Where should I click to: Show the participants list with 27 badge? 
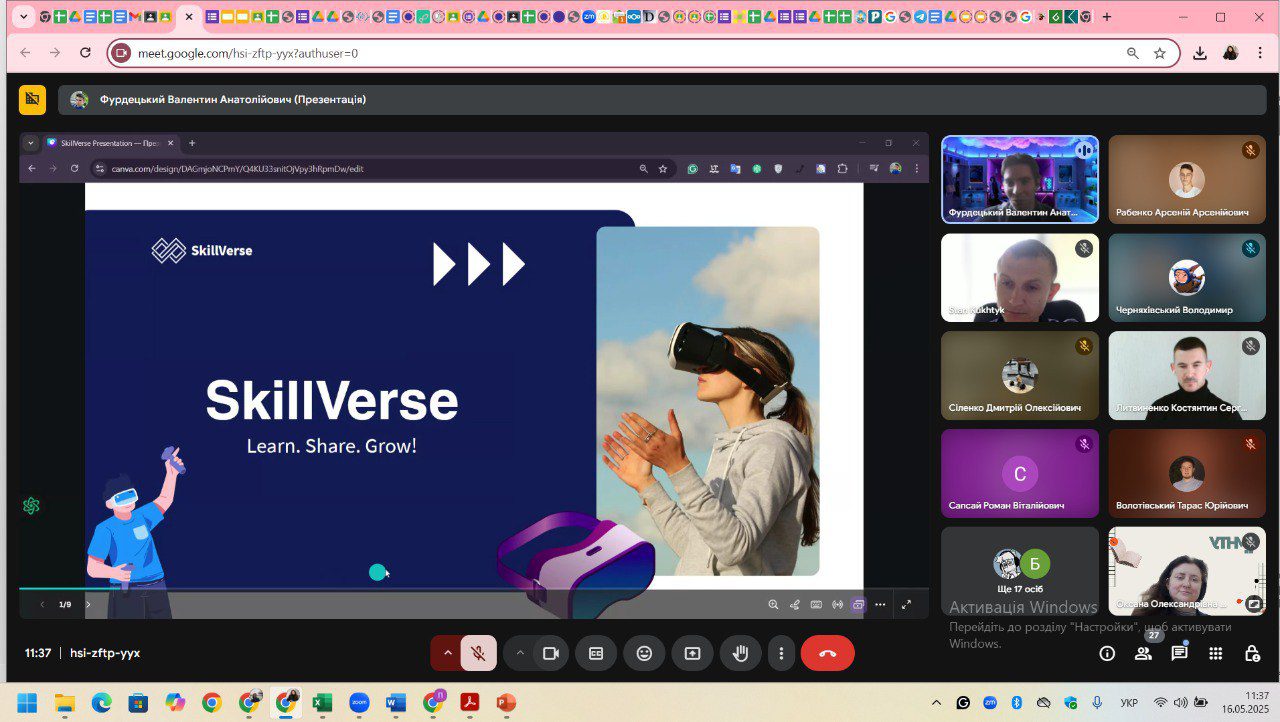click(x=1143, y=653)
